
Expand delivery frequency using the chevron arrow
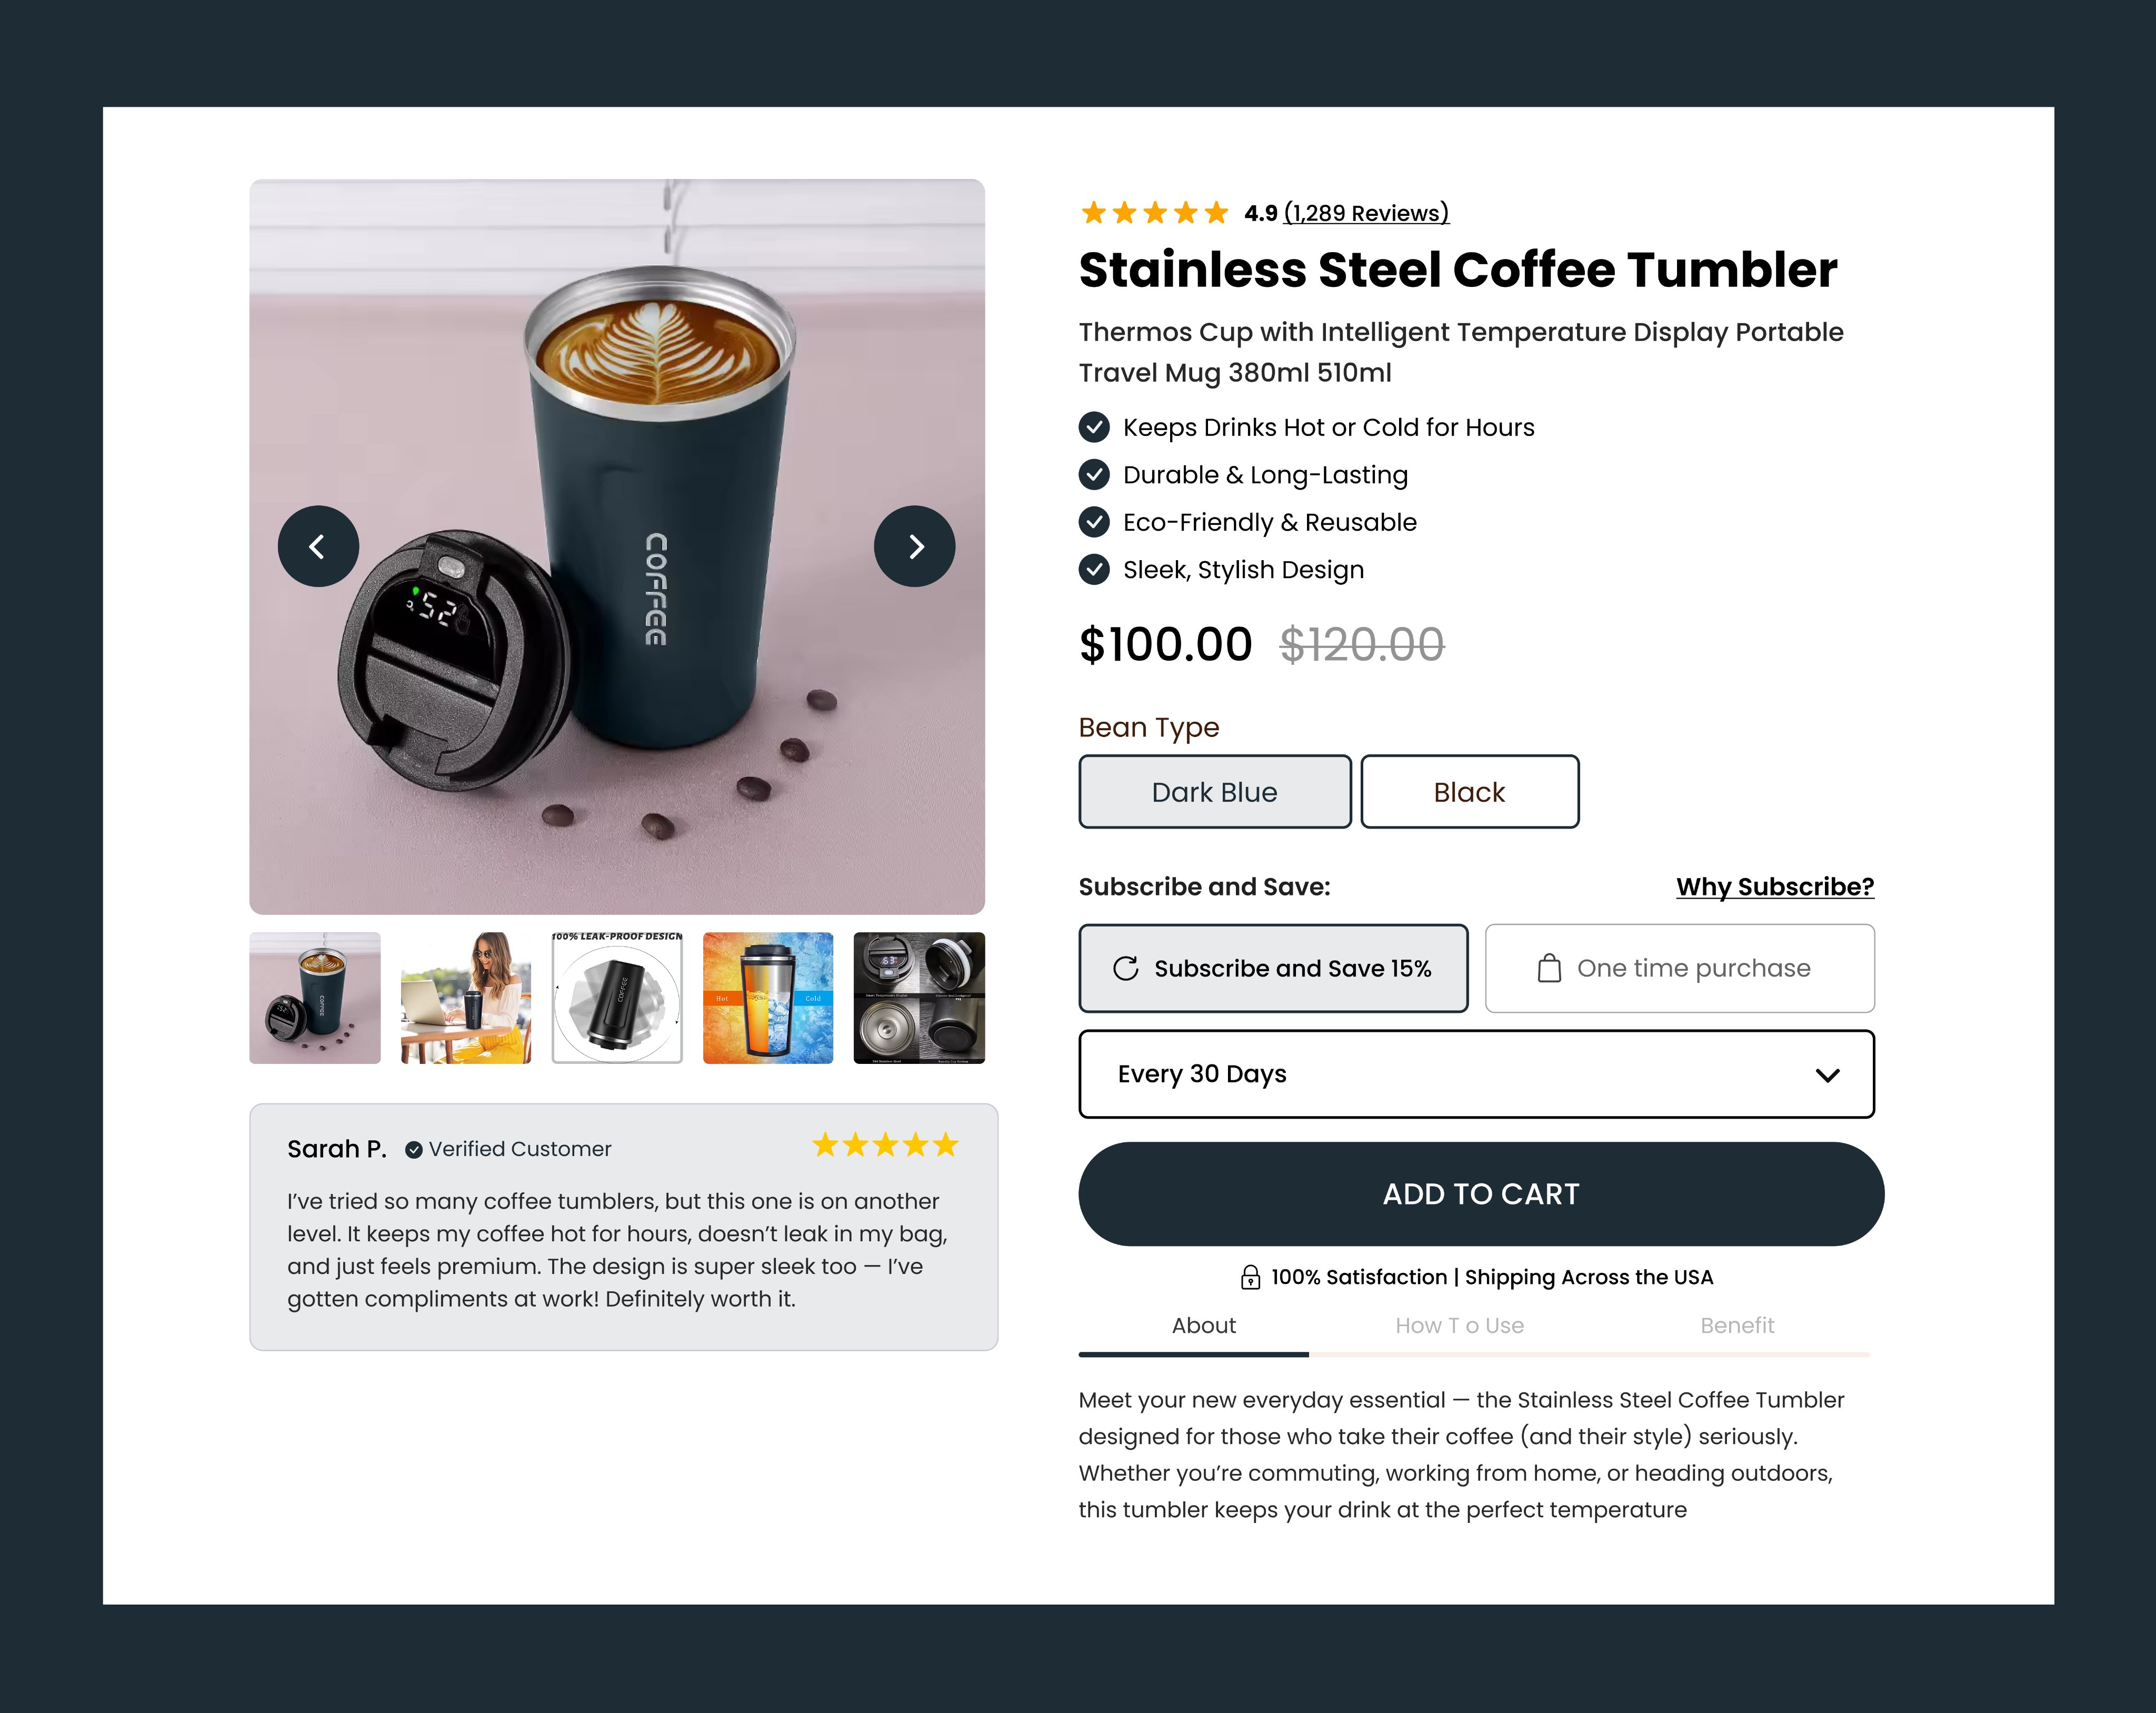[x=1827, y=1075]
